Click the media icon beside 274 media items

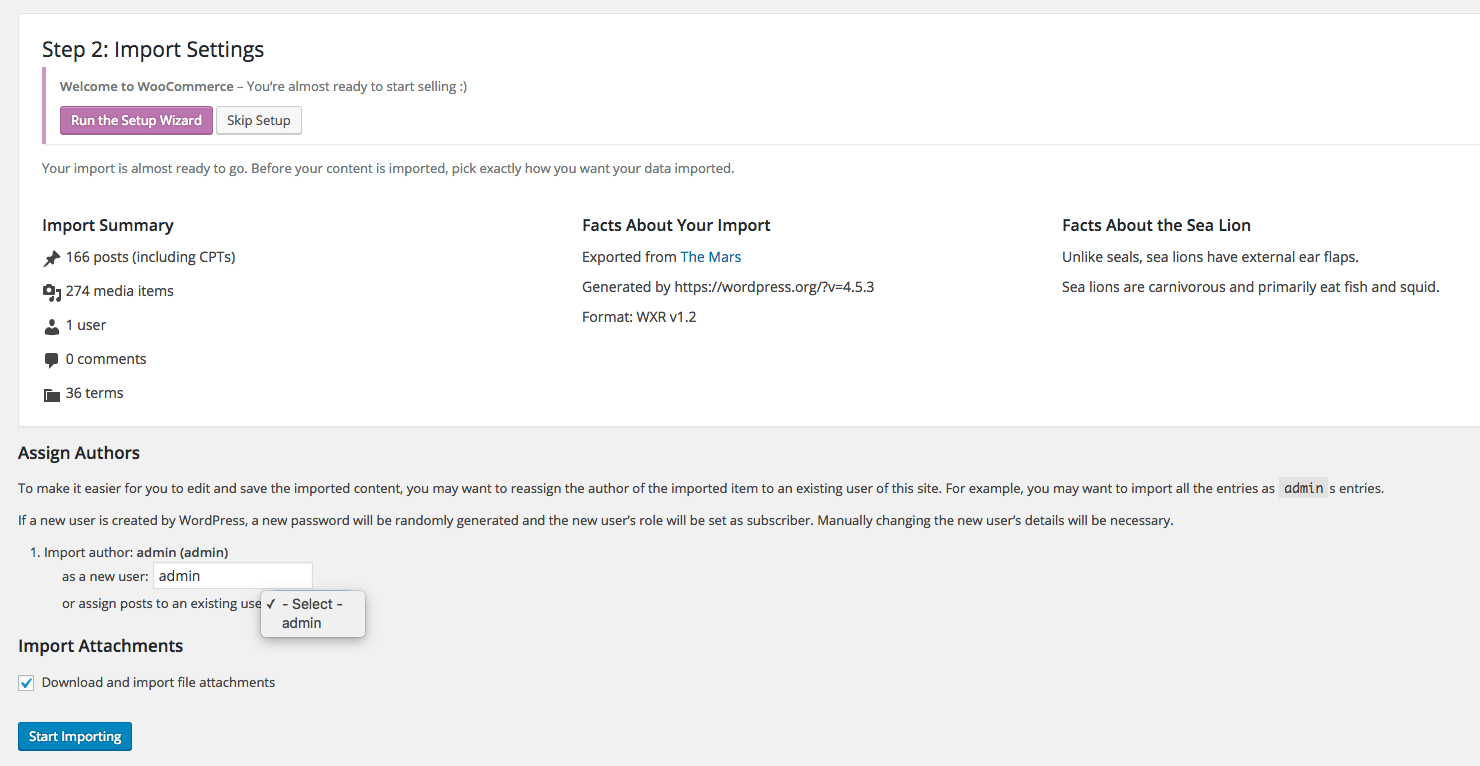52,292
